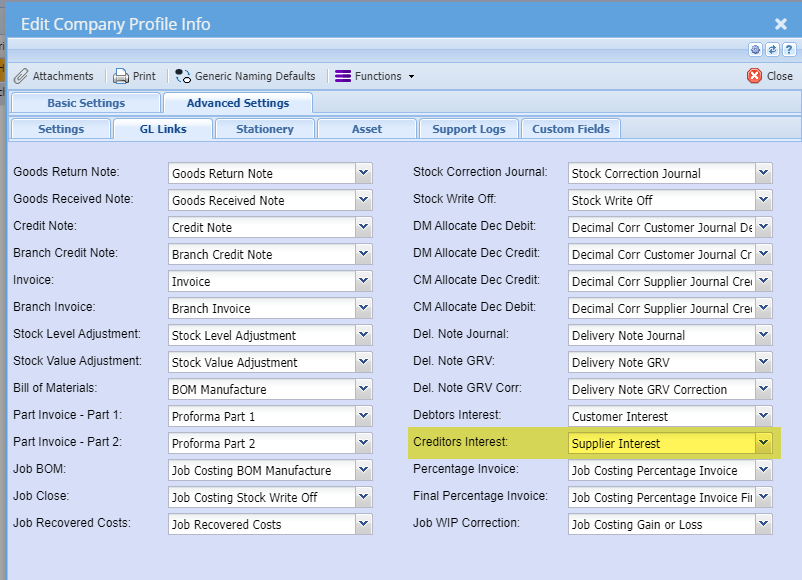Select the Stationery tab

[x=265, y=129]
